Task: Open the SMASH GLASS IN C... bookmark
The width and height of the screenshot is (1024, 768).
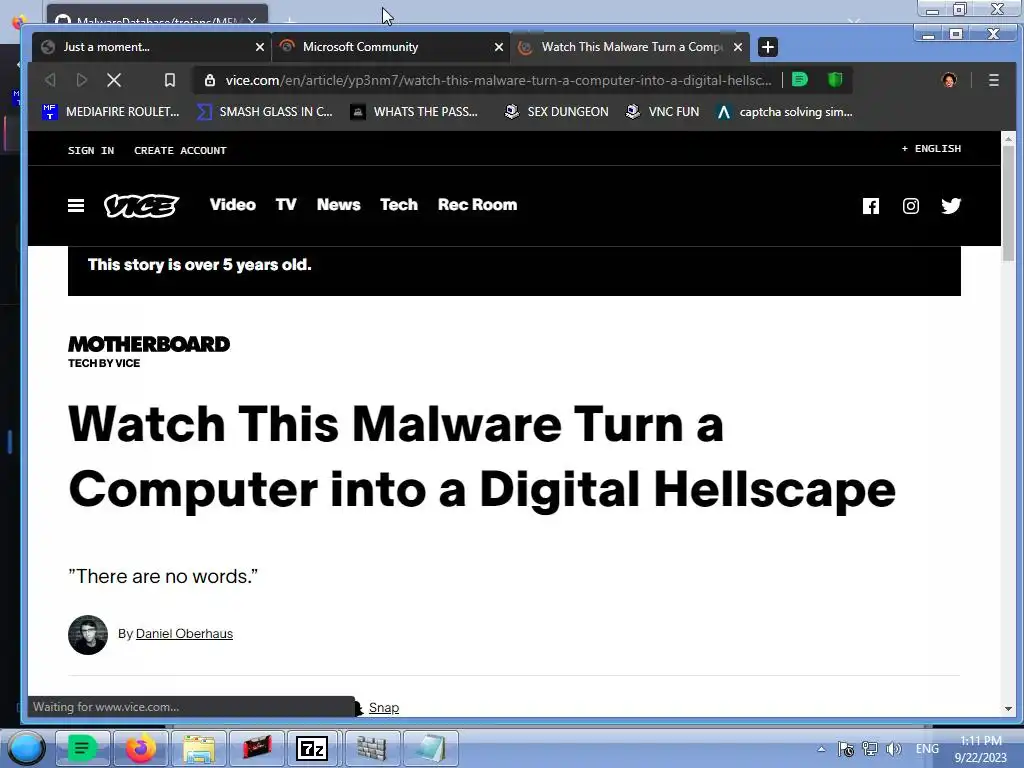Action: (265, 112)
